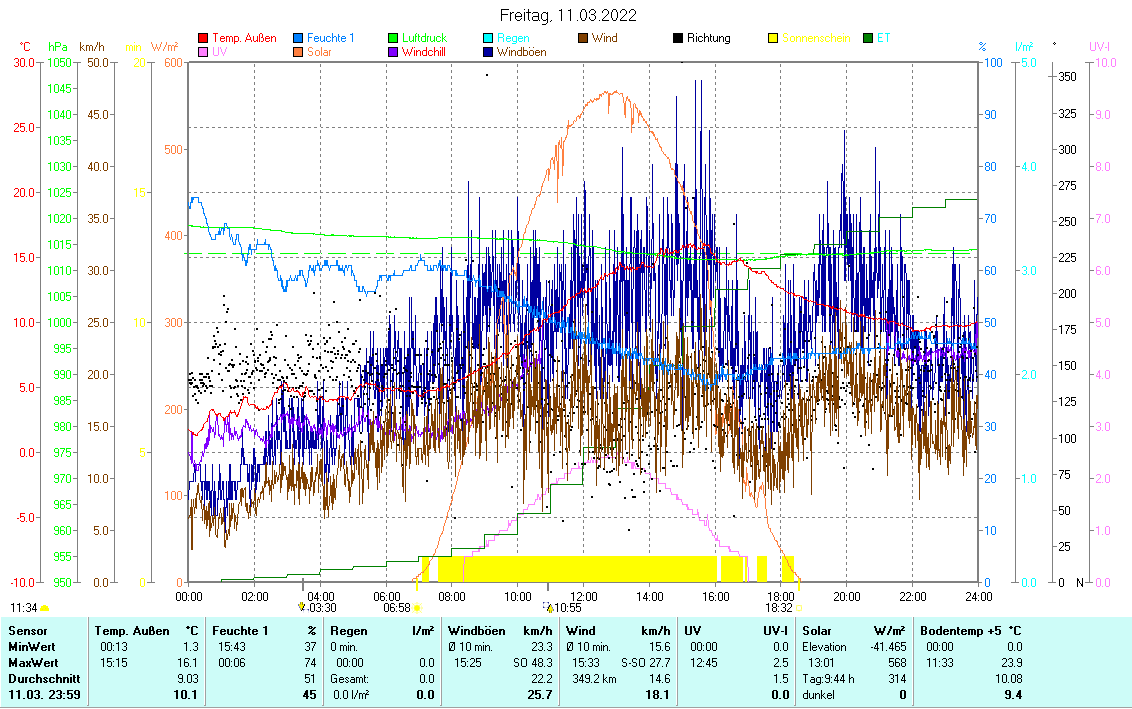Image resolution: width=1132 pixels, height=709 pixels.
Task: Click the green Luftdruck legend square
Action: click(393, 38)
